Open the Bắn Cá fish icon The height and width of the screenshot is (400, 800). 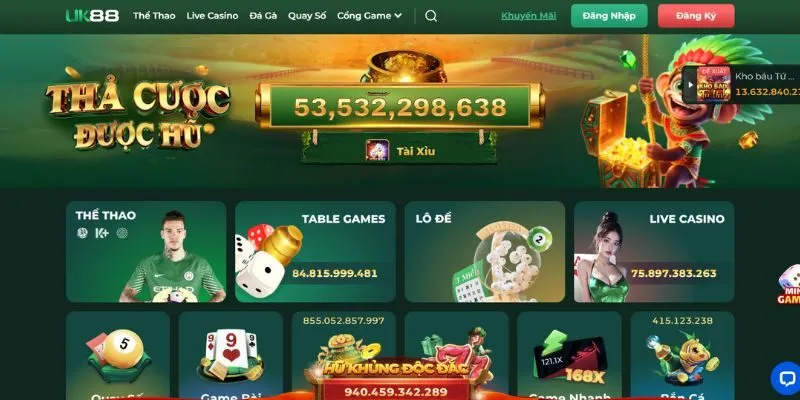click(682, 357)
